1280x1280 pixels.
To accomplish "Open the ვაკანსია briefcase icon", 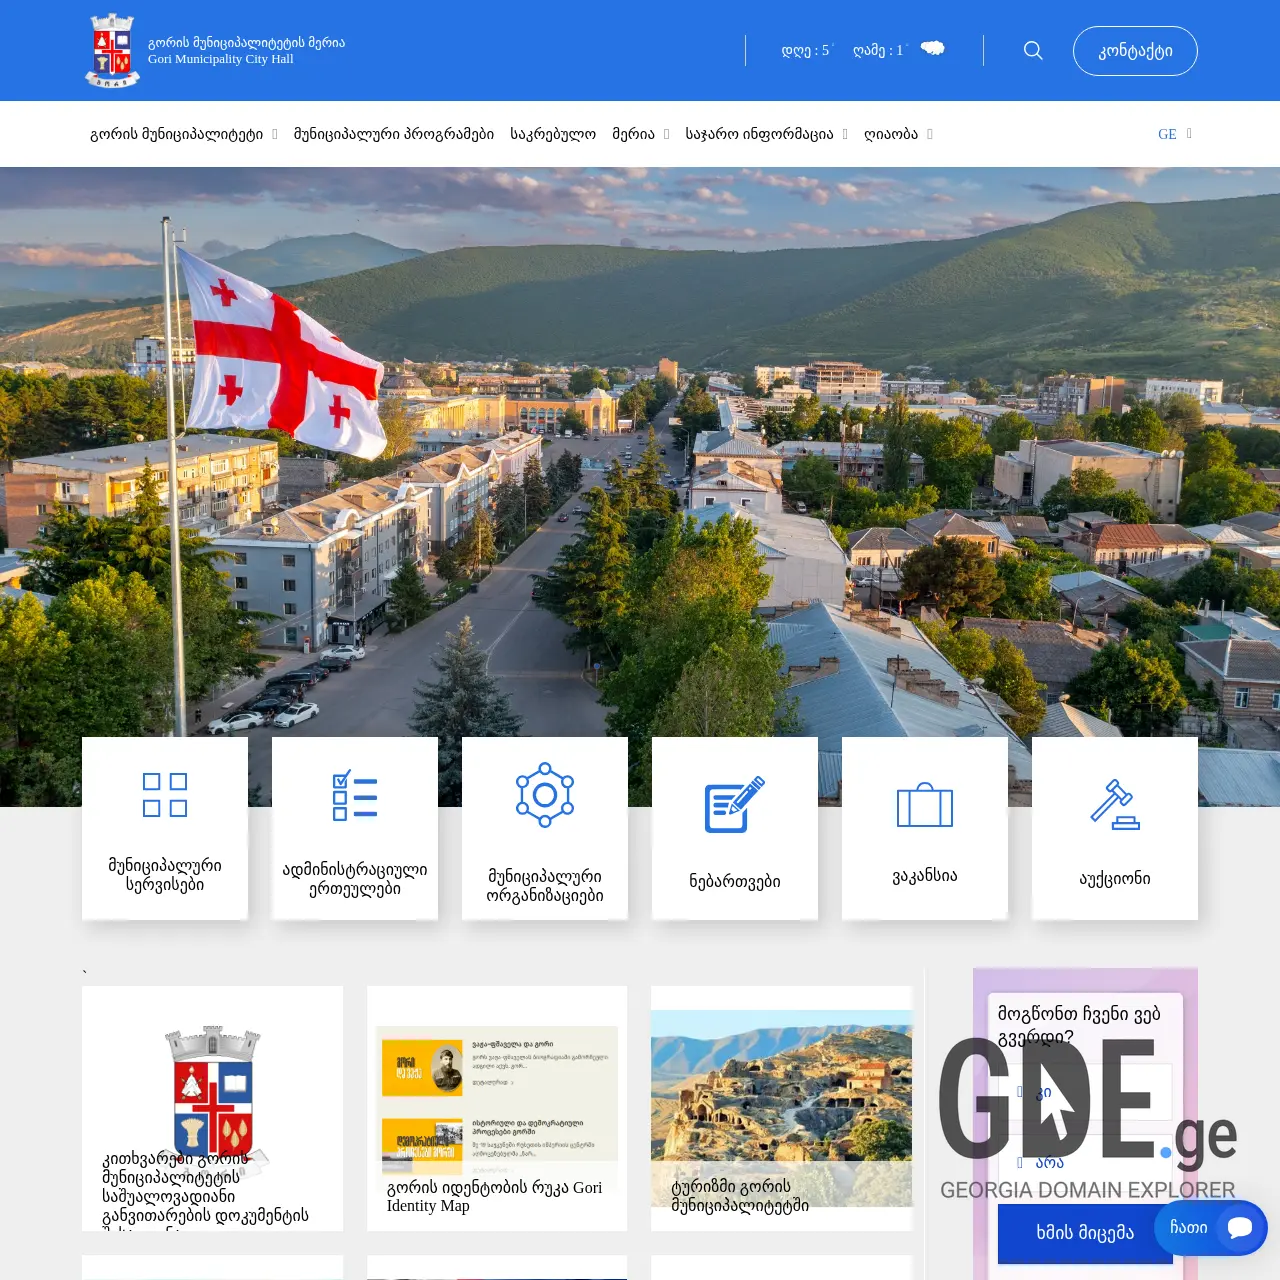I will 924,805.
